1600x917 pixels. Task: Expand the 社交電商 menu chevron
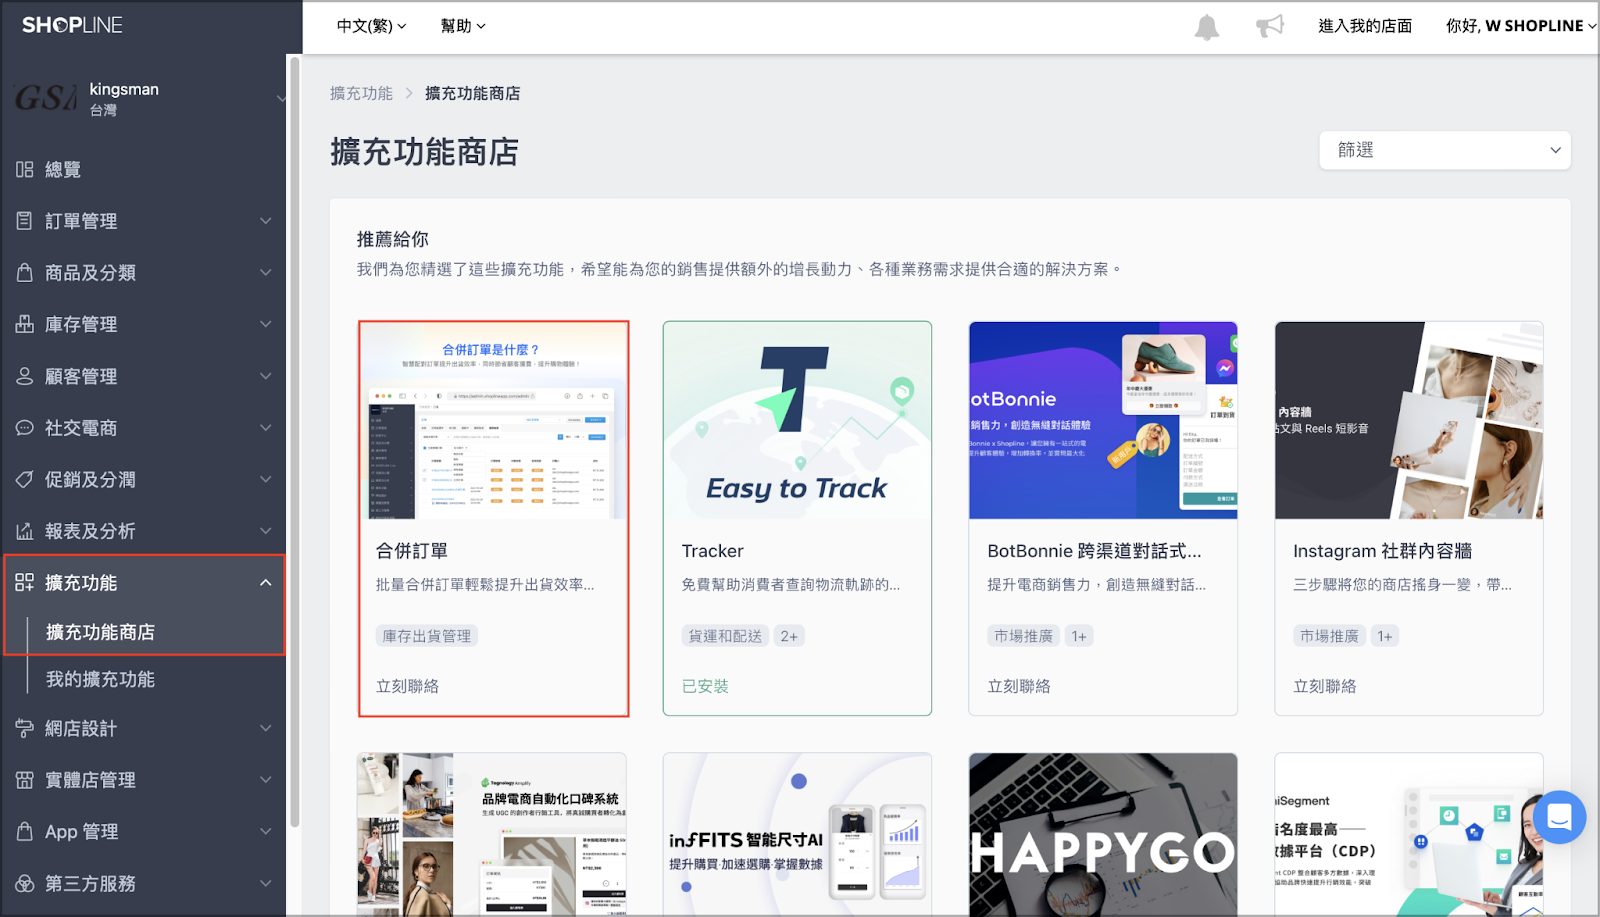266,428
